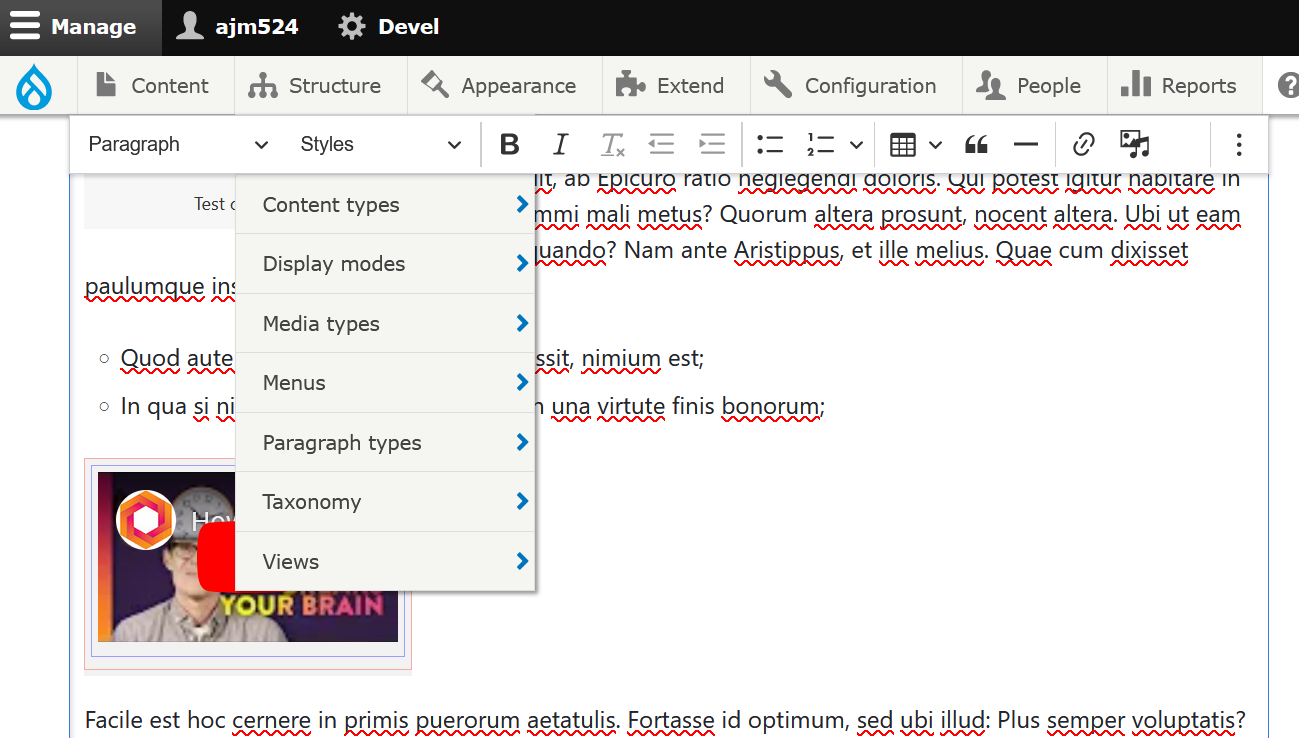
Task: Click the increase indent icon
Action: pos(711,145)
